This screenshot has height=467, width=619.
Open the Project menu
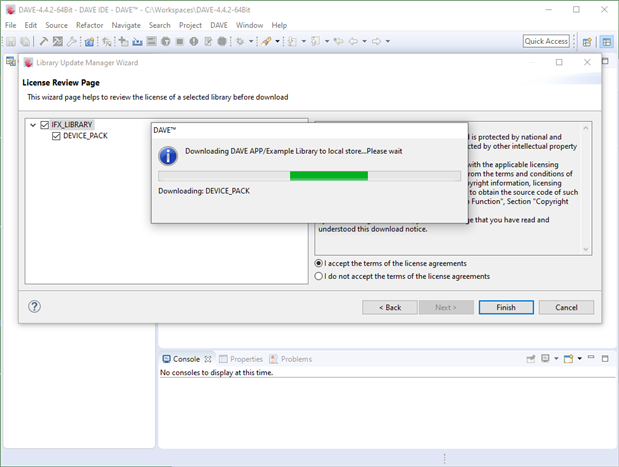(x=190, y=25)
